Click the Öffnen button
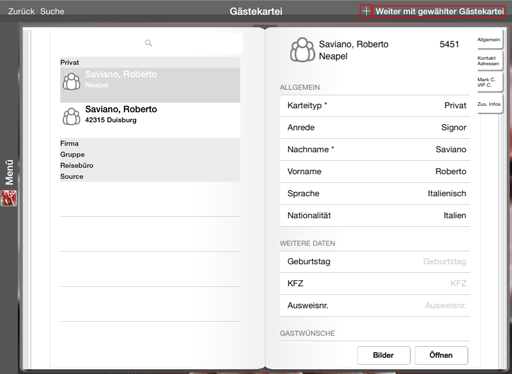Viewport: 512px width, 374px height. point(441,355)
